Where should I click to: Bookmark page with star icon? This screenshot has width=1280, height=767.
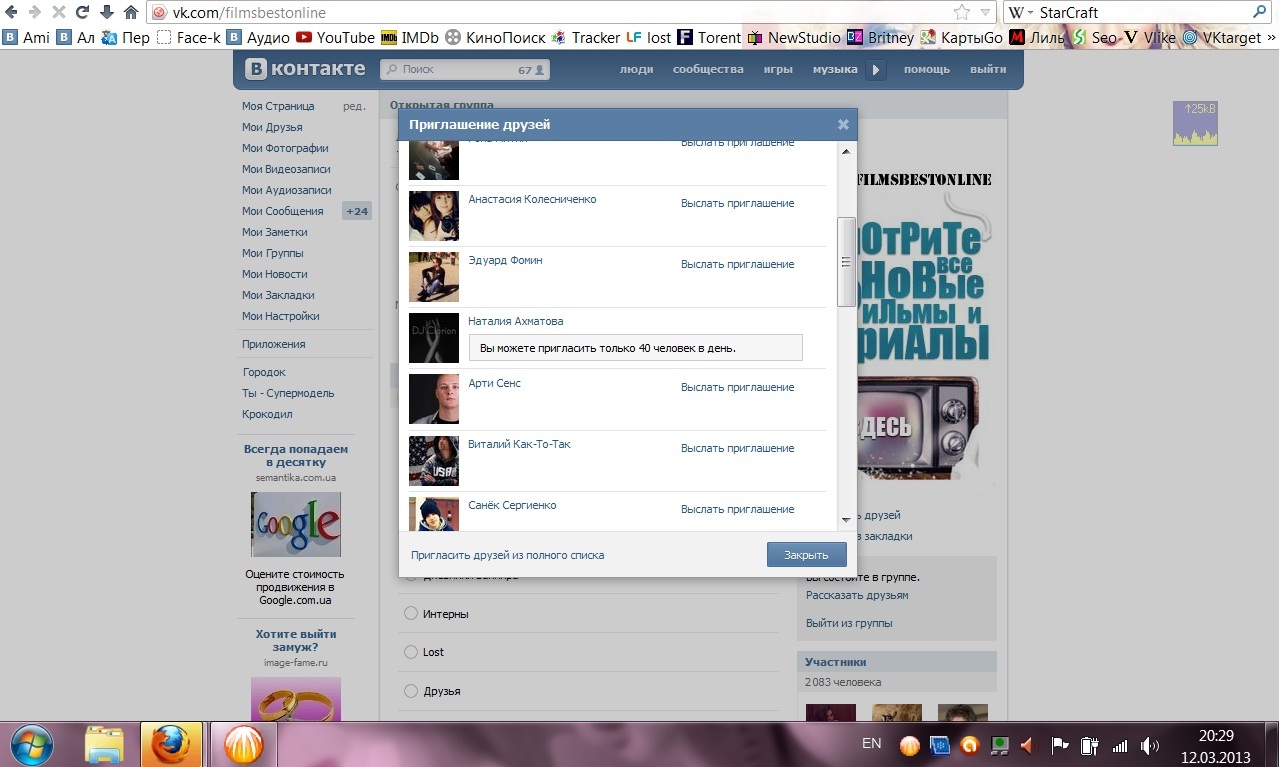961,12
